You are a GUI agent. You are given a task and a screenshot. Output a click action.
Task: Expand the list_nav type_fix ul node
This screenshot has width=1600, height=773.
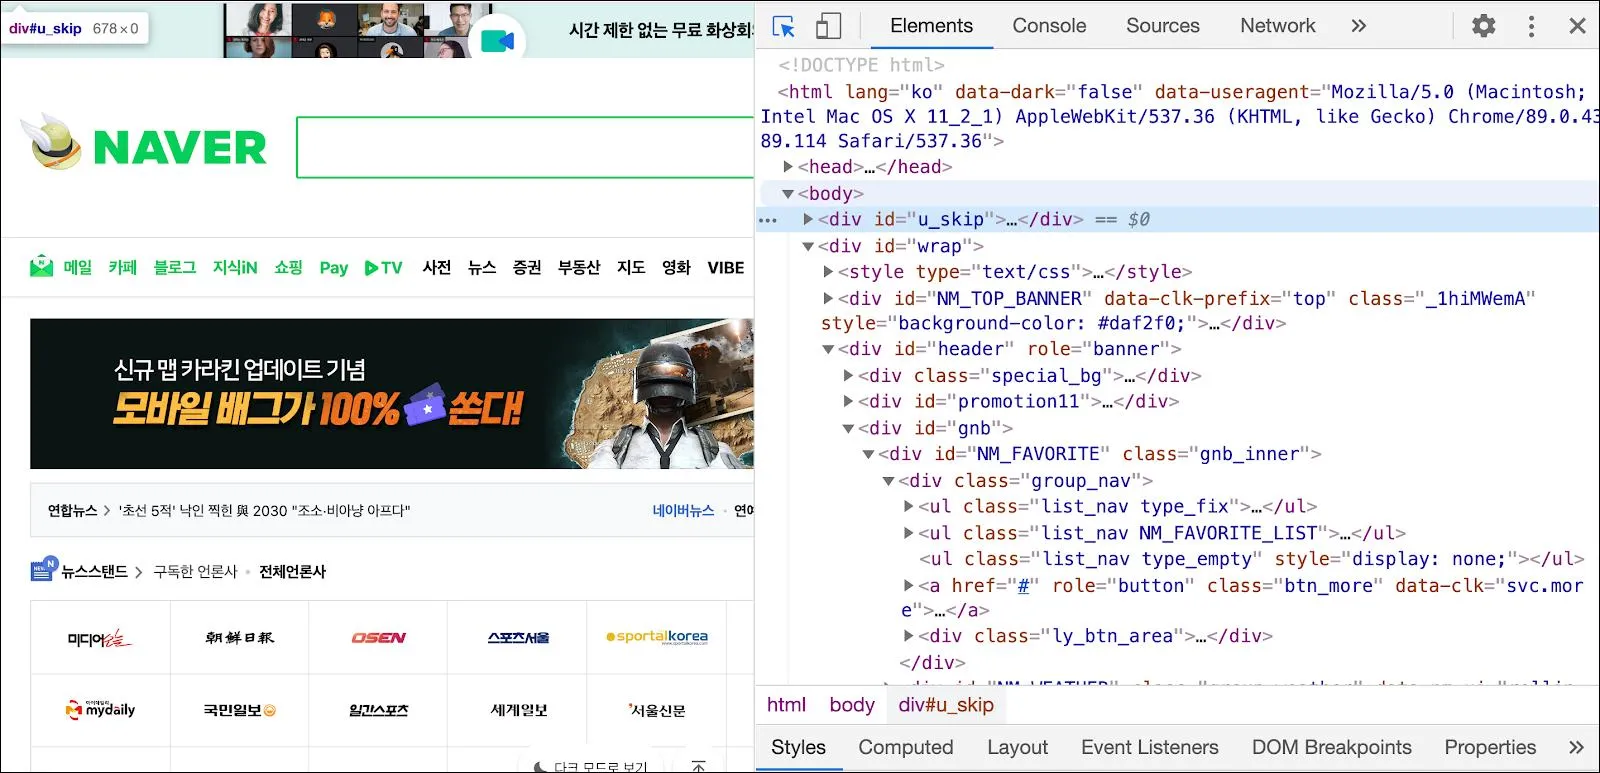(x=908, y=507)
